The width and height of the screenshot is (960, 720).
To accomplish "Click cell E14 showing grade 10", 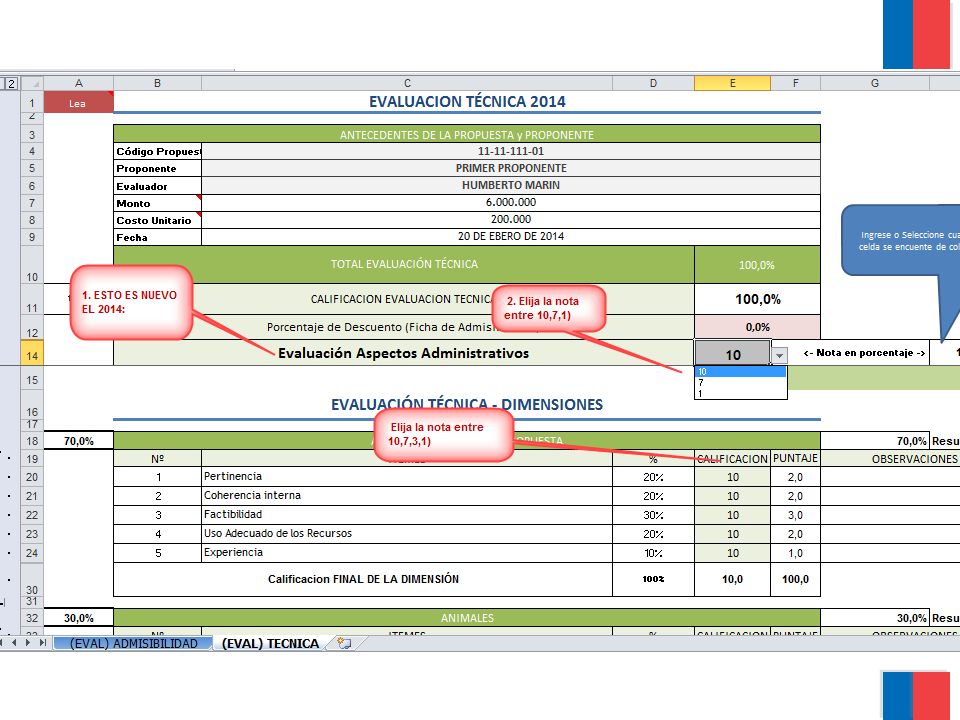I will 732,354.
